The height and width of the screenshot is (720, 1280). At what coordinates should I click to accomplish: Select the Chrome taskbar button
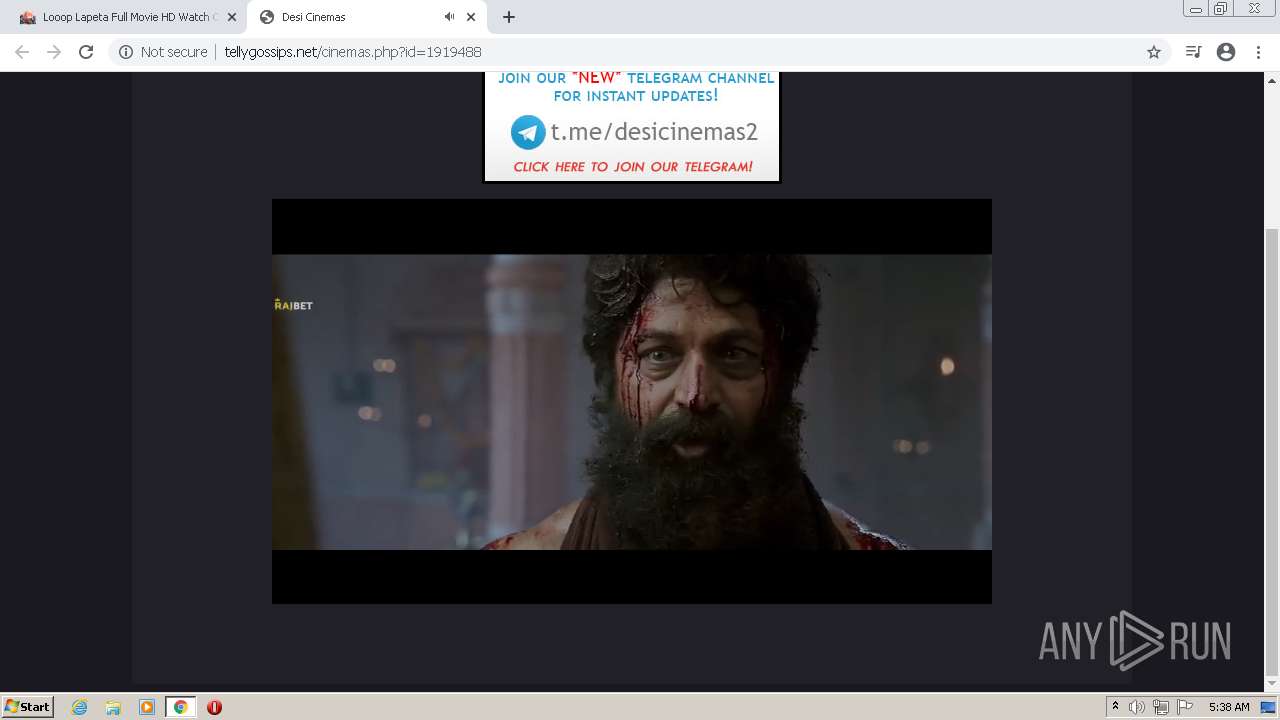tap(180, 707)
